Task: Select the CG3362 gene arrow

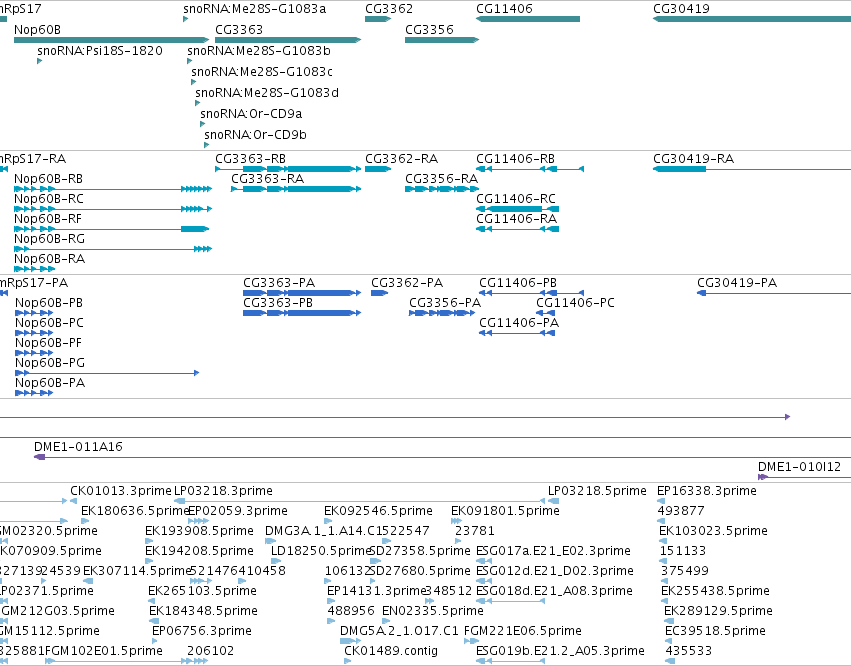Action: point(378,19)
